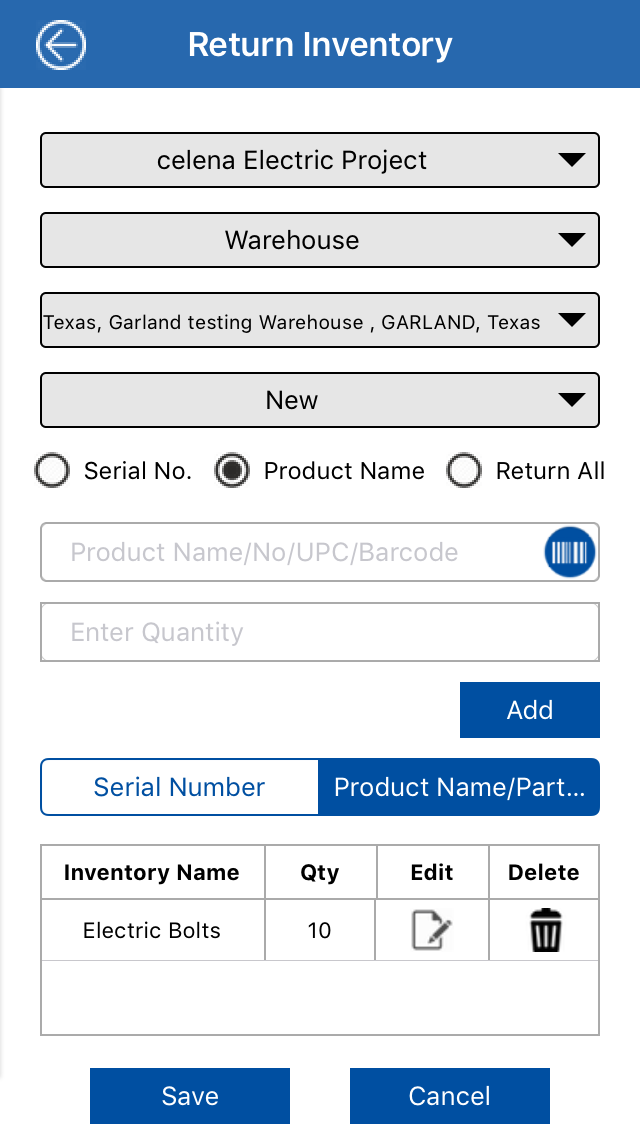Switch to the Serial Number tab
The width and height of the screenshot is (640, 1136).
click(x=180, y=787)
